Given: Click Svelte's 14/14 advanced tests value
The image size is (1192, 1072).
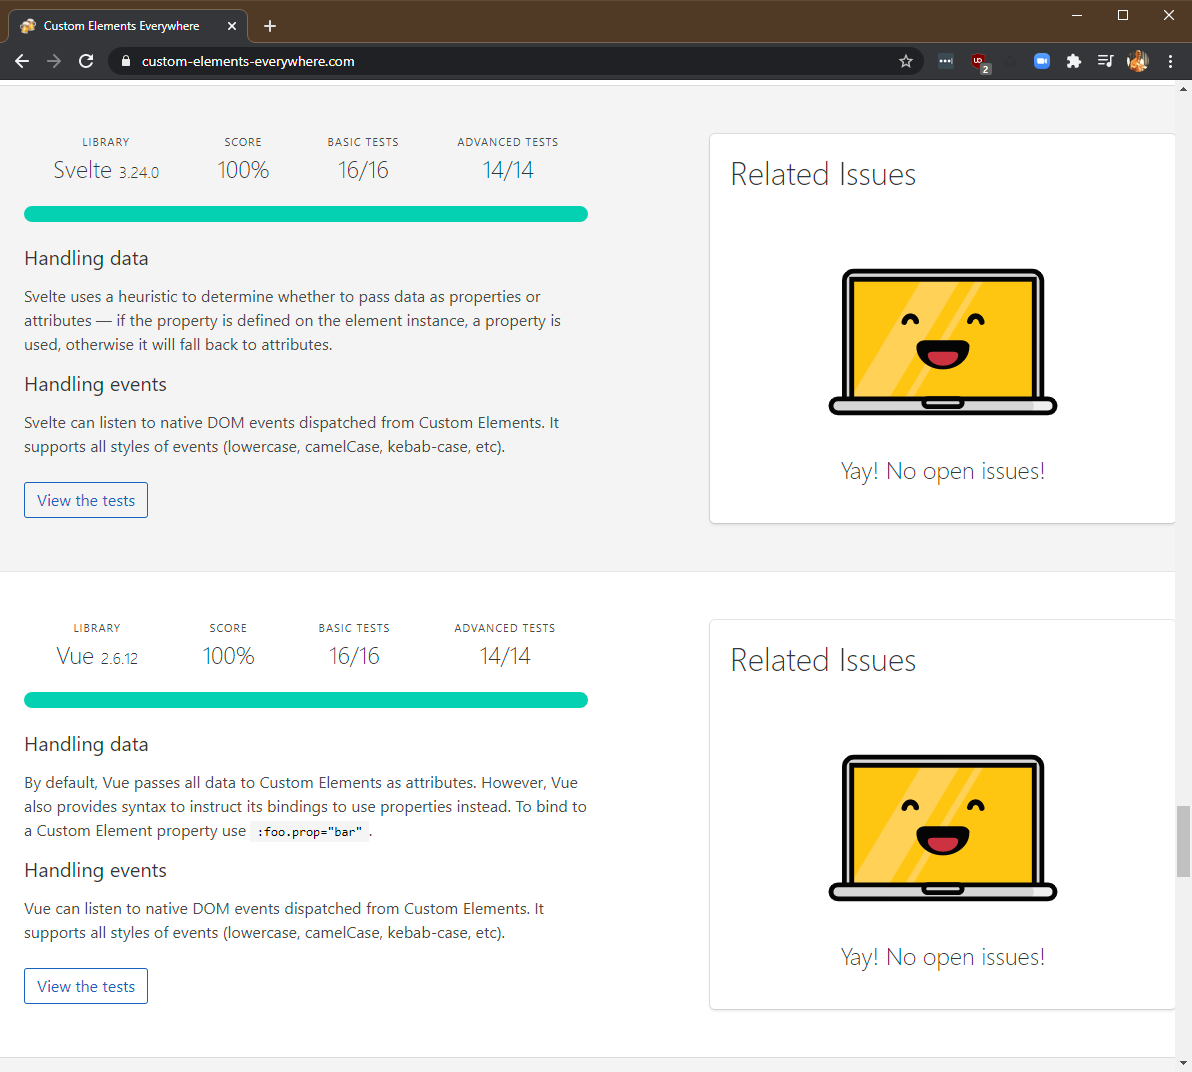Looking at the screenshot, I should click(x=508, y=170).
